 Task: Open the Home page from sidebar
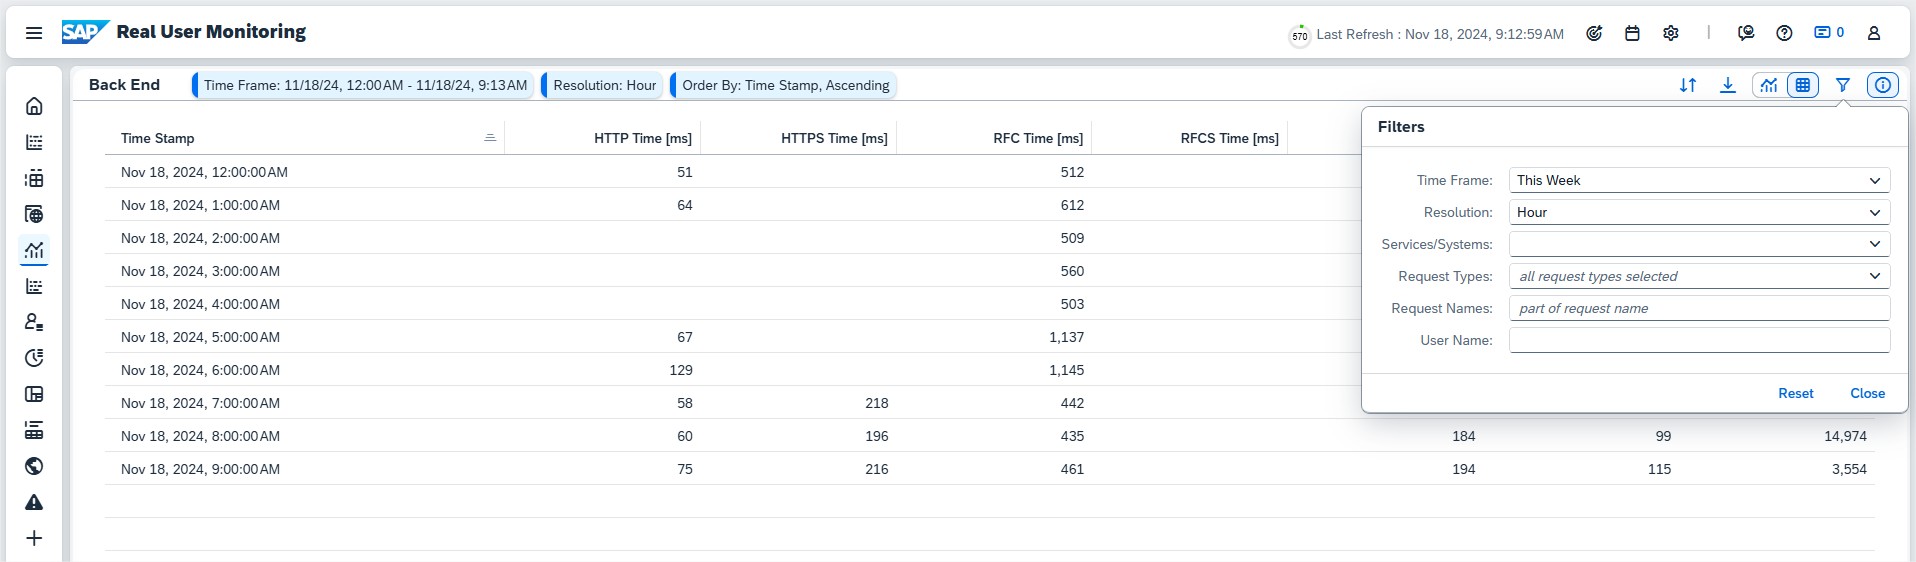click(34, 106)
